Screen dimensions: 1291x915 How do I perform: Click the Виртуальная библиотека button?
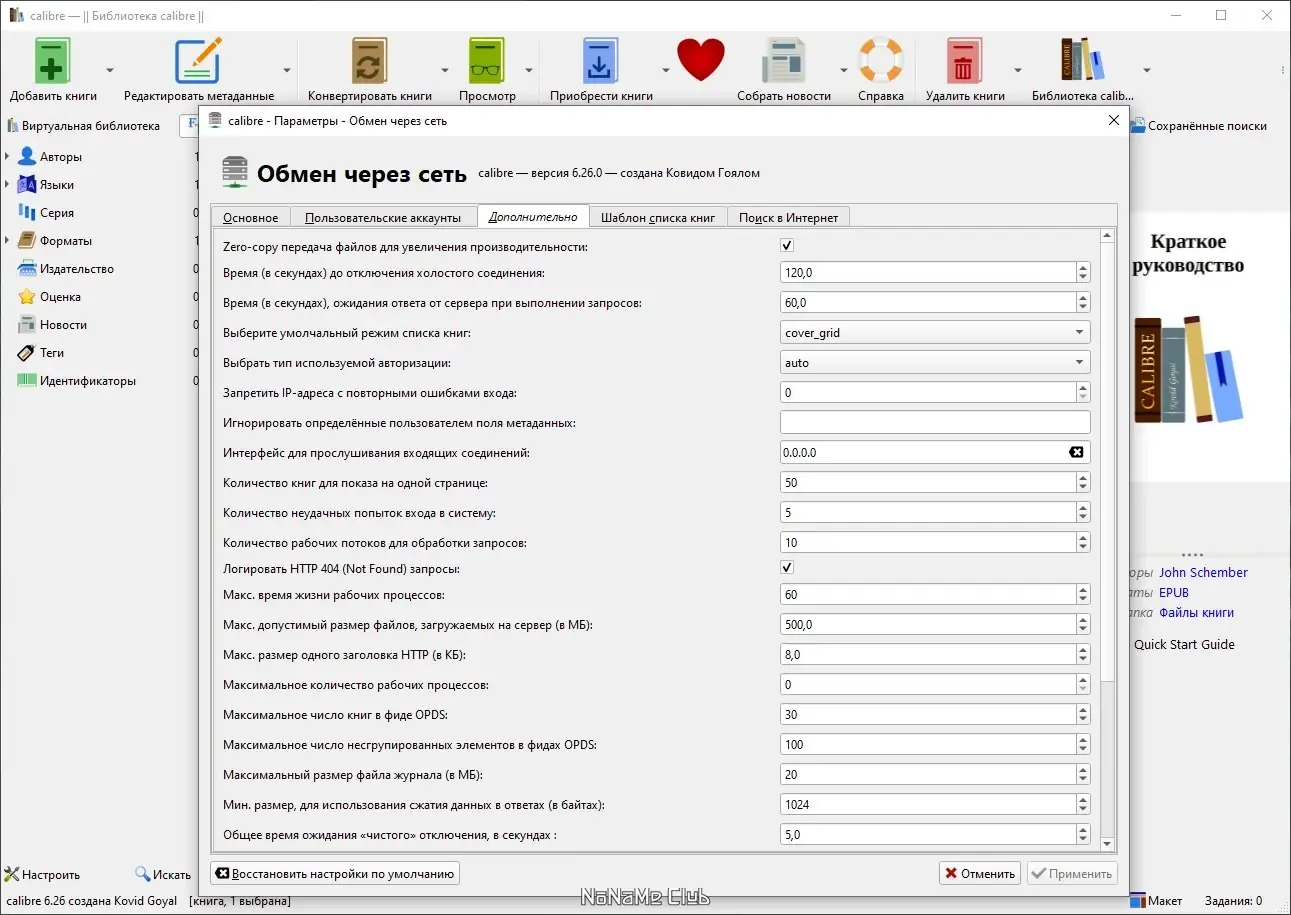click(84, 126)
